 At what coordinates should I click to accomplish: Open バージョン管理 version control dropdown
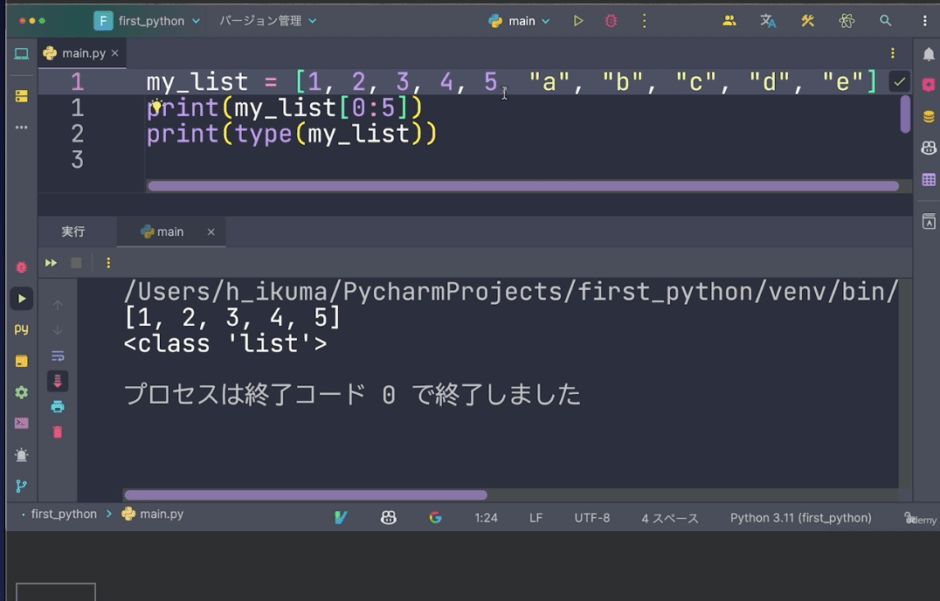pyautogui.click(x=267, y=21)
